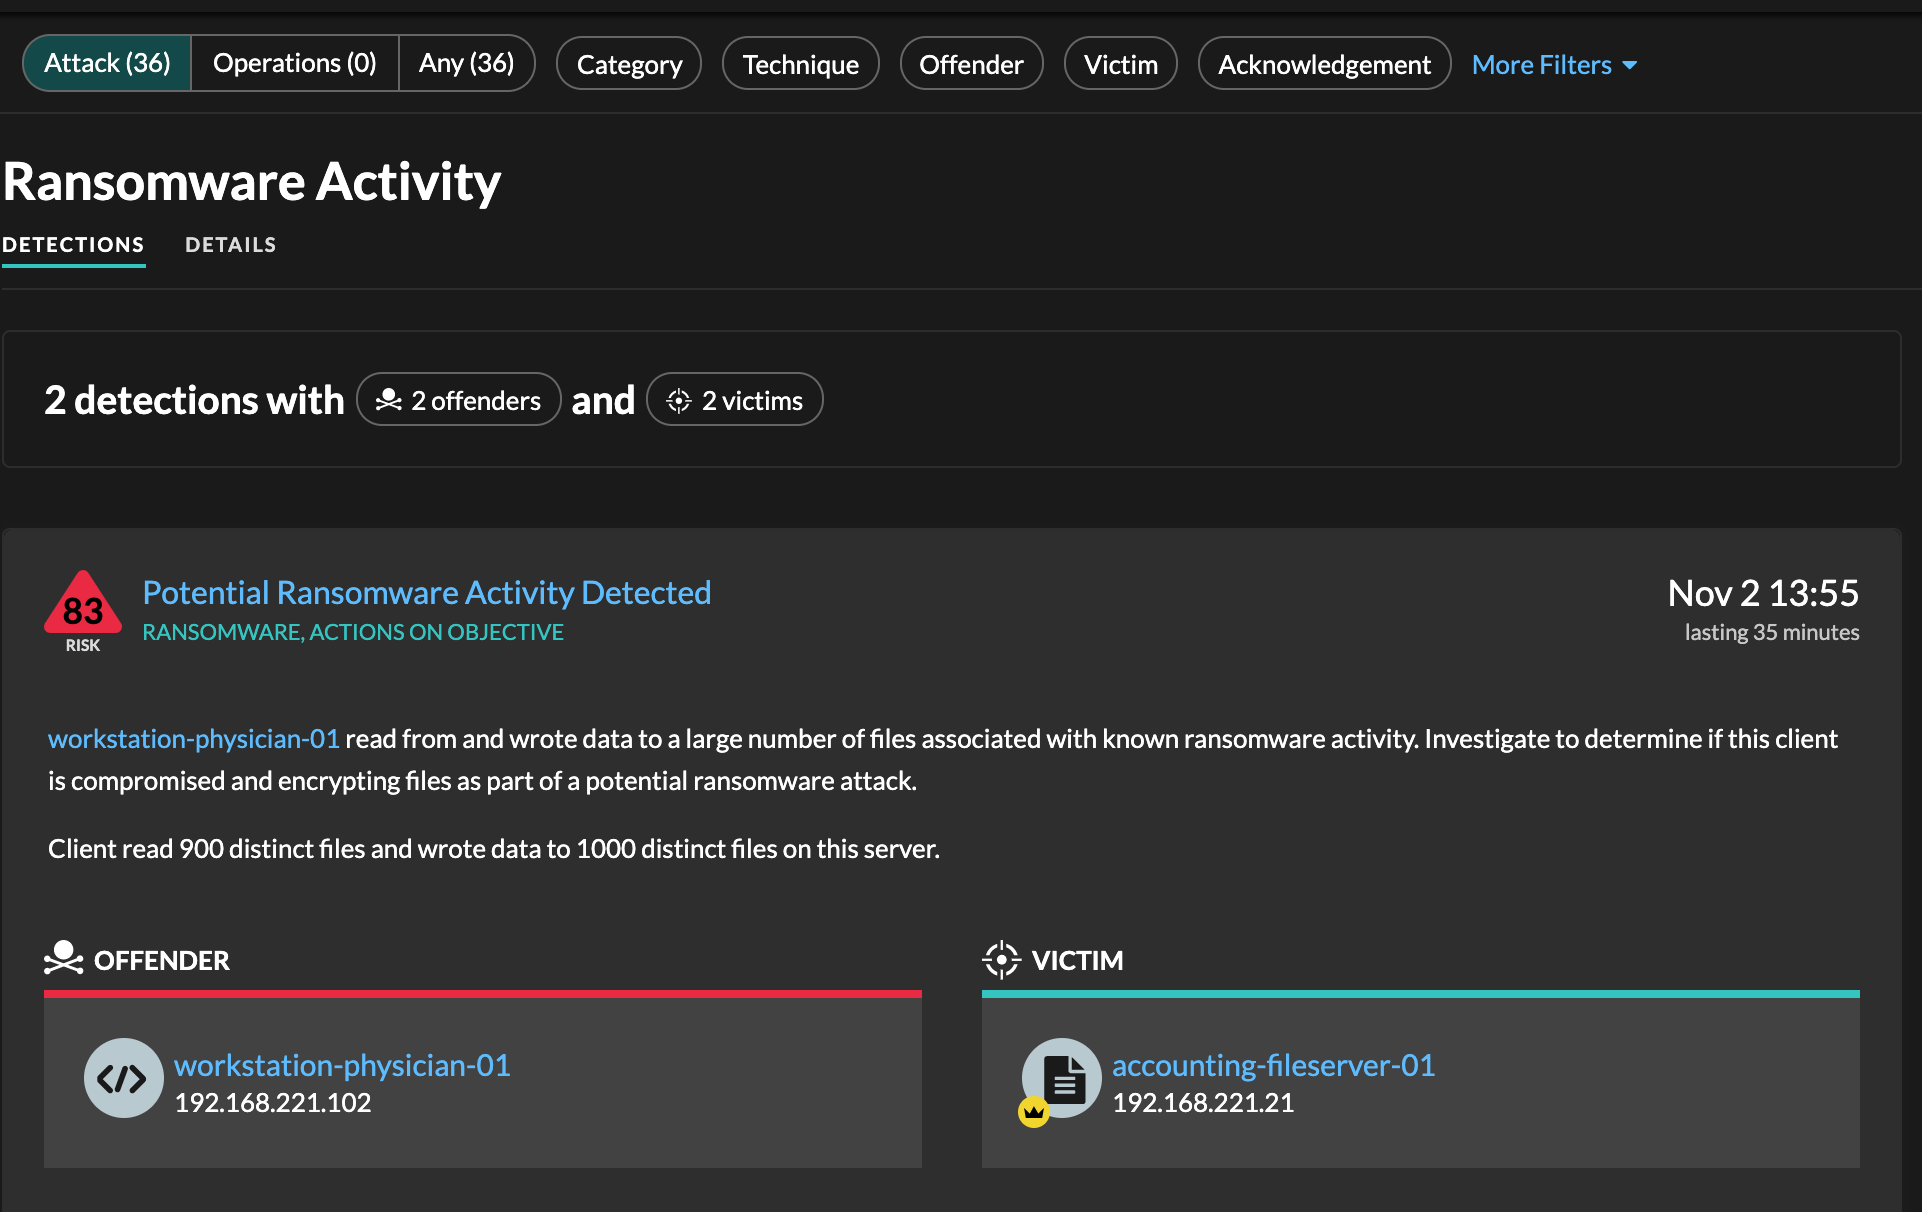Select the Attack (36) filter
Image resolution: width=1922 pixels, height=1212 pixels.
(107, 64)
